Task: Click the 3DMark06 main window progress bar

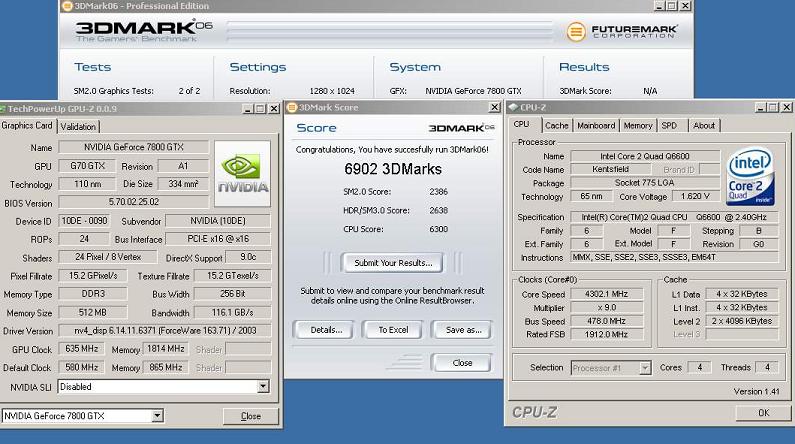Action: (389, 31)
